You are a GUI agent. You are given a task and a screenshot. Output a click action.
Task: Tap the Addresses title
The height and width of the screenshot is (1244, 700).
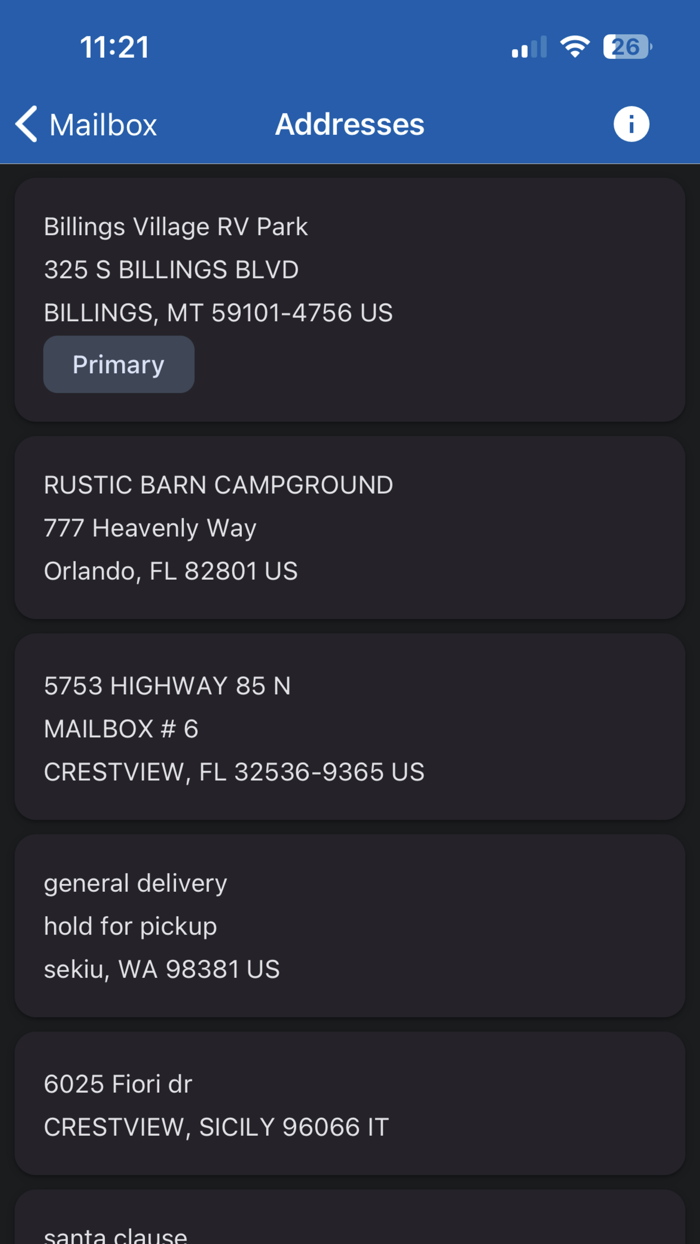click(x=349, y=124)
